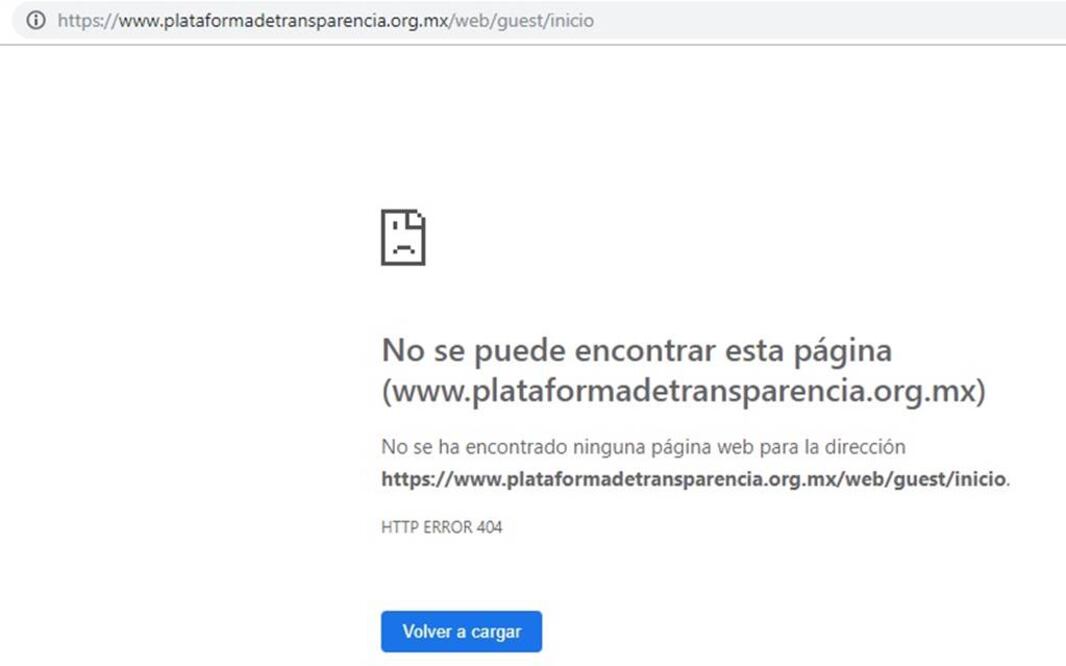The image size is (1066, 666).
Task: Click the word dirección in the description
Action: click(865, 447)
